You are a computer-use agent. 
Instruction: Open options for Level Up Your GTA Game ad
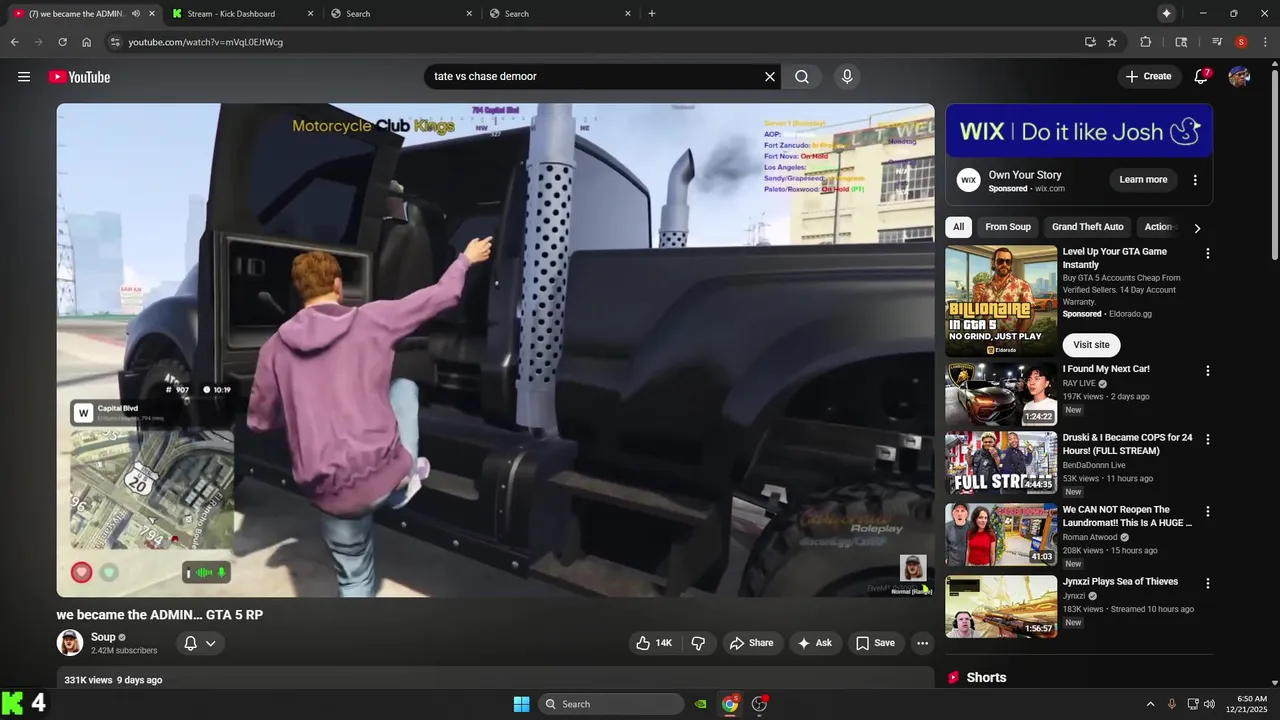click(1207, 254)
